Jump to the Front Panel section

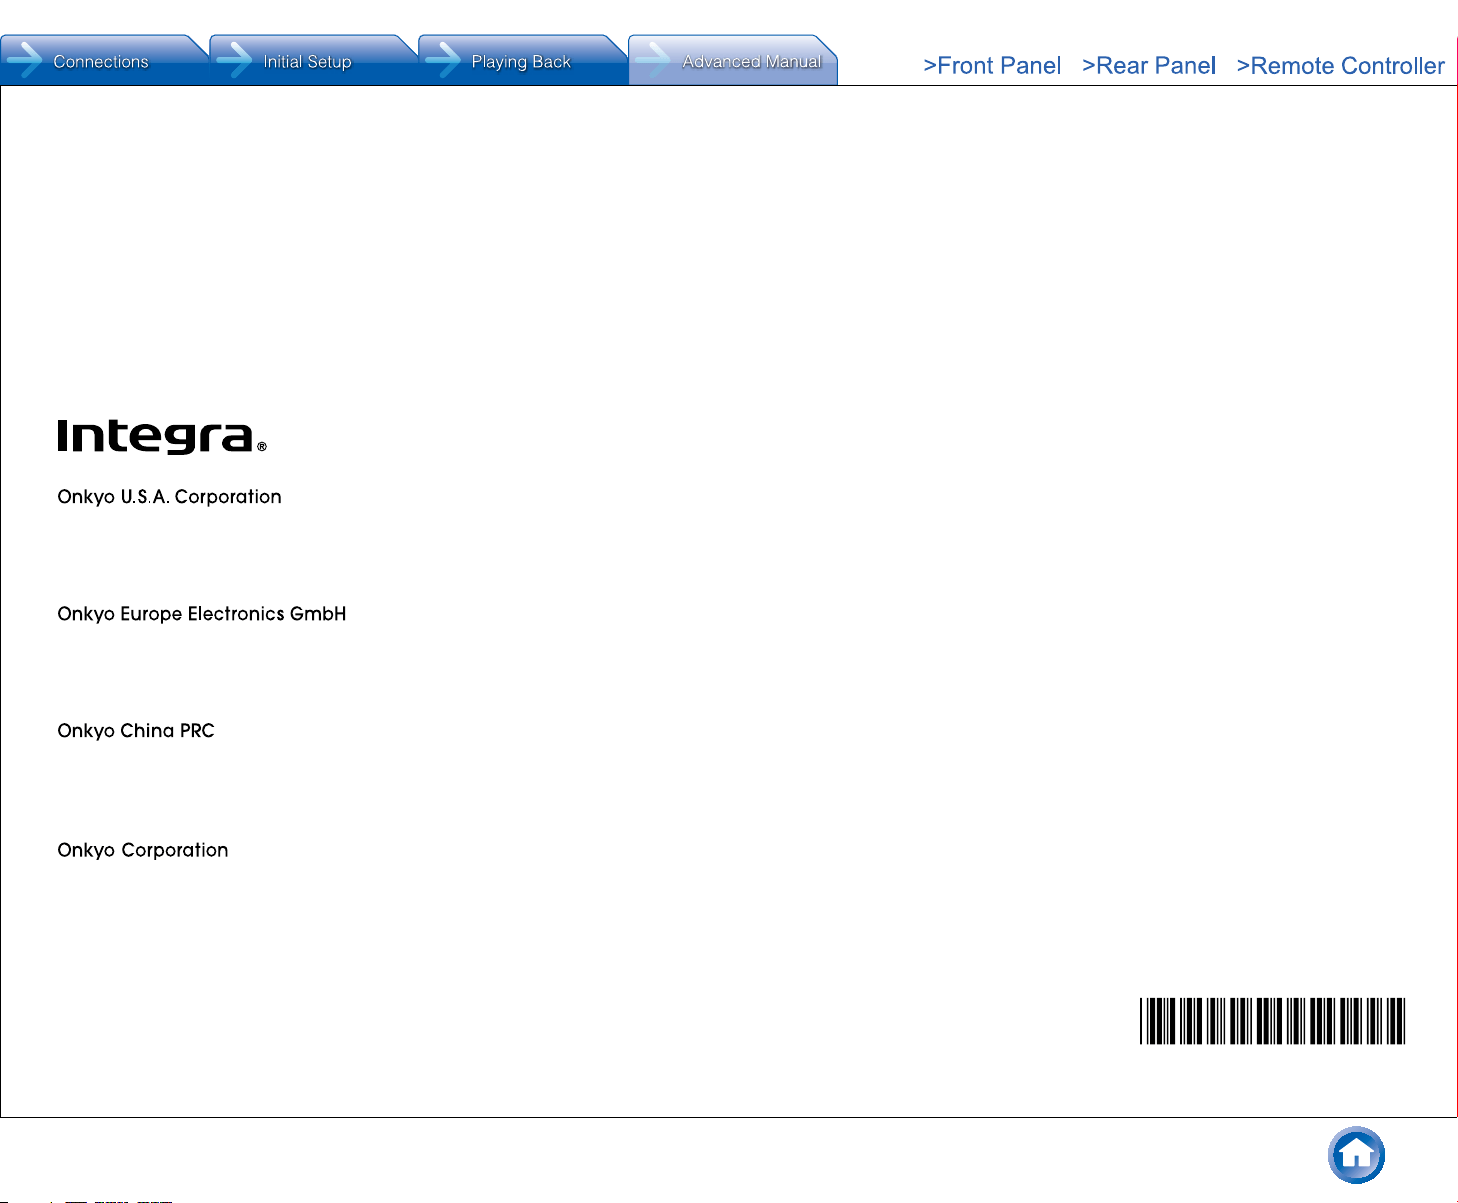992,66
